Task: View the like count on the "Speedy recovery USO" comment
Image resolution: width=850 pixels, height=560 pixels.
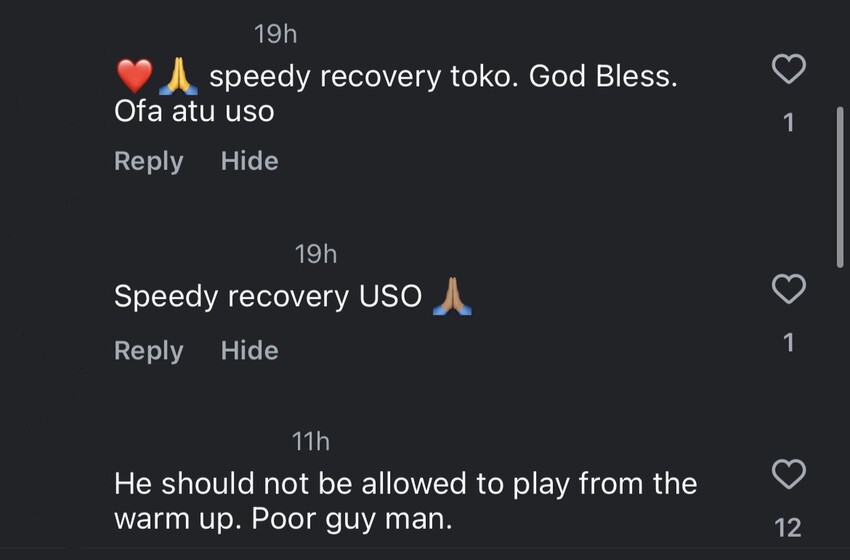Action: [x=789, y=343]
